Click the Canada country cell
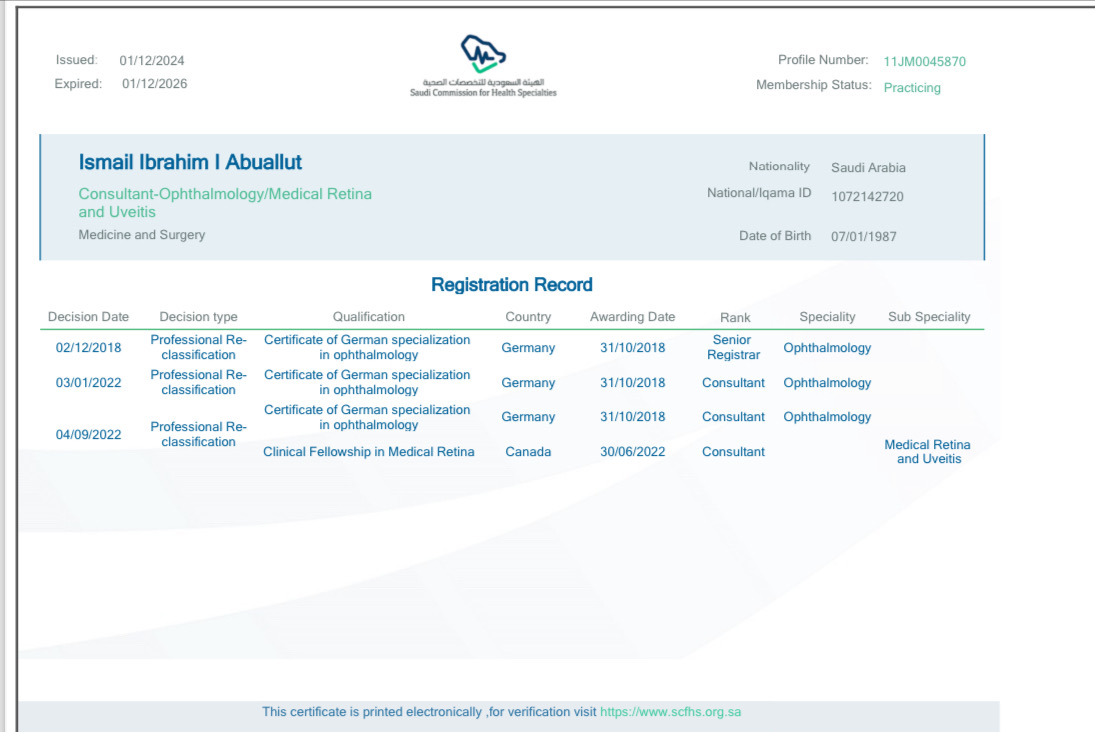1095x732 pixels. pyautogui.click(x=528, y=452)
